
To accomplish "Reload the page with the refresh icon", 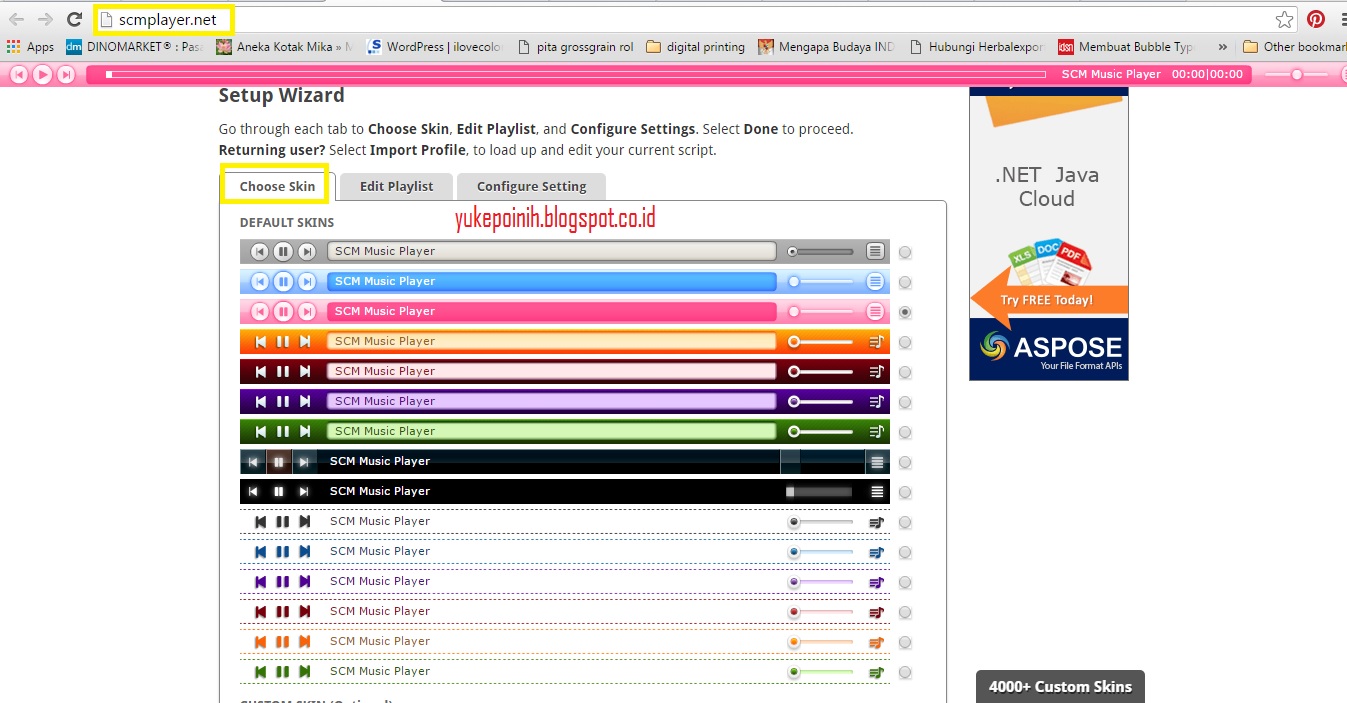I will [x=74, y=19].
